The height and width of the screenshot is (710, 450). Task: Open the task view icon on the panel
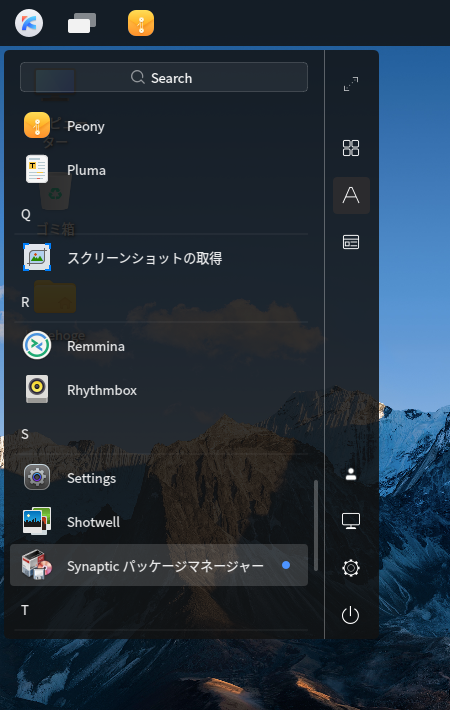pos(82,23)
